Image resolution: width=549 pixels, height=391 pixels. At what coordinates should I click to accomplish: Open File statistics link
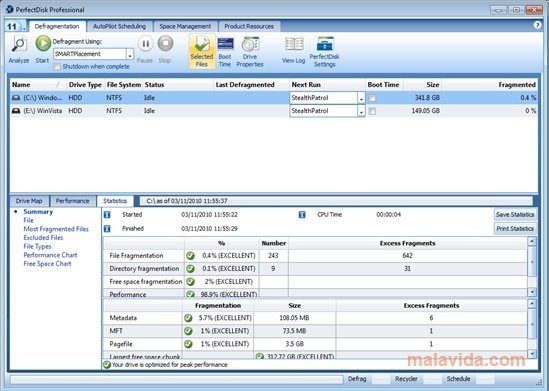(x=28, y=221)
